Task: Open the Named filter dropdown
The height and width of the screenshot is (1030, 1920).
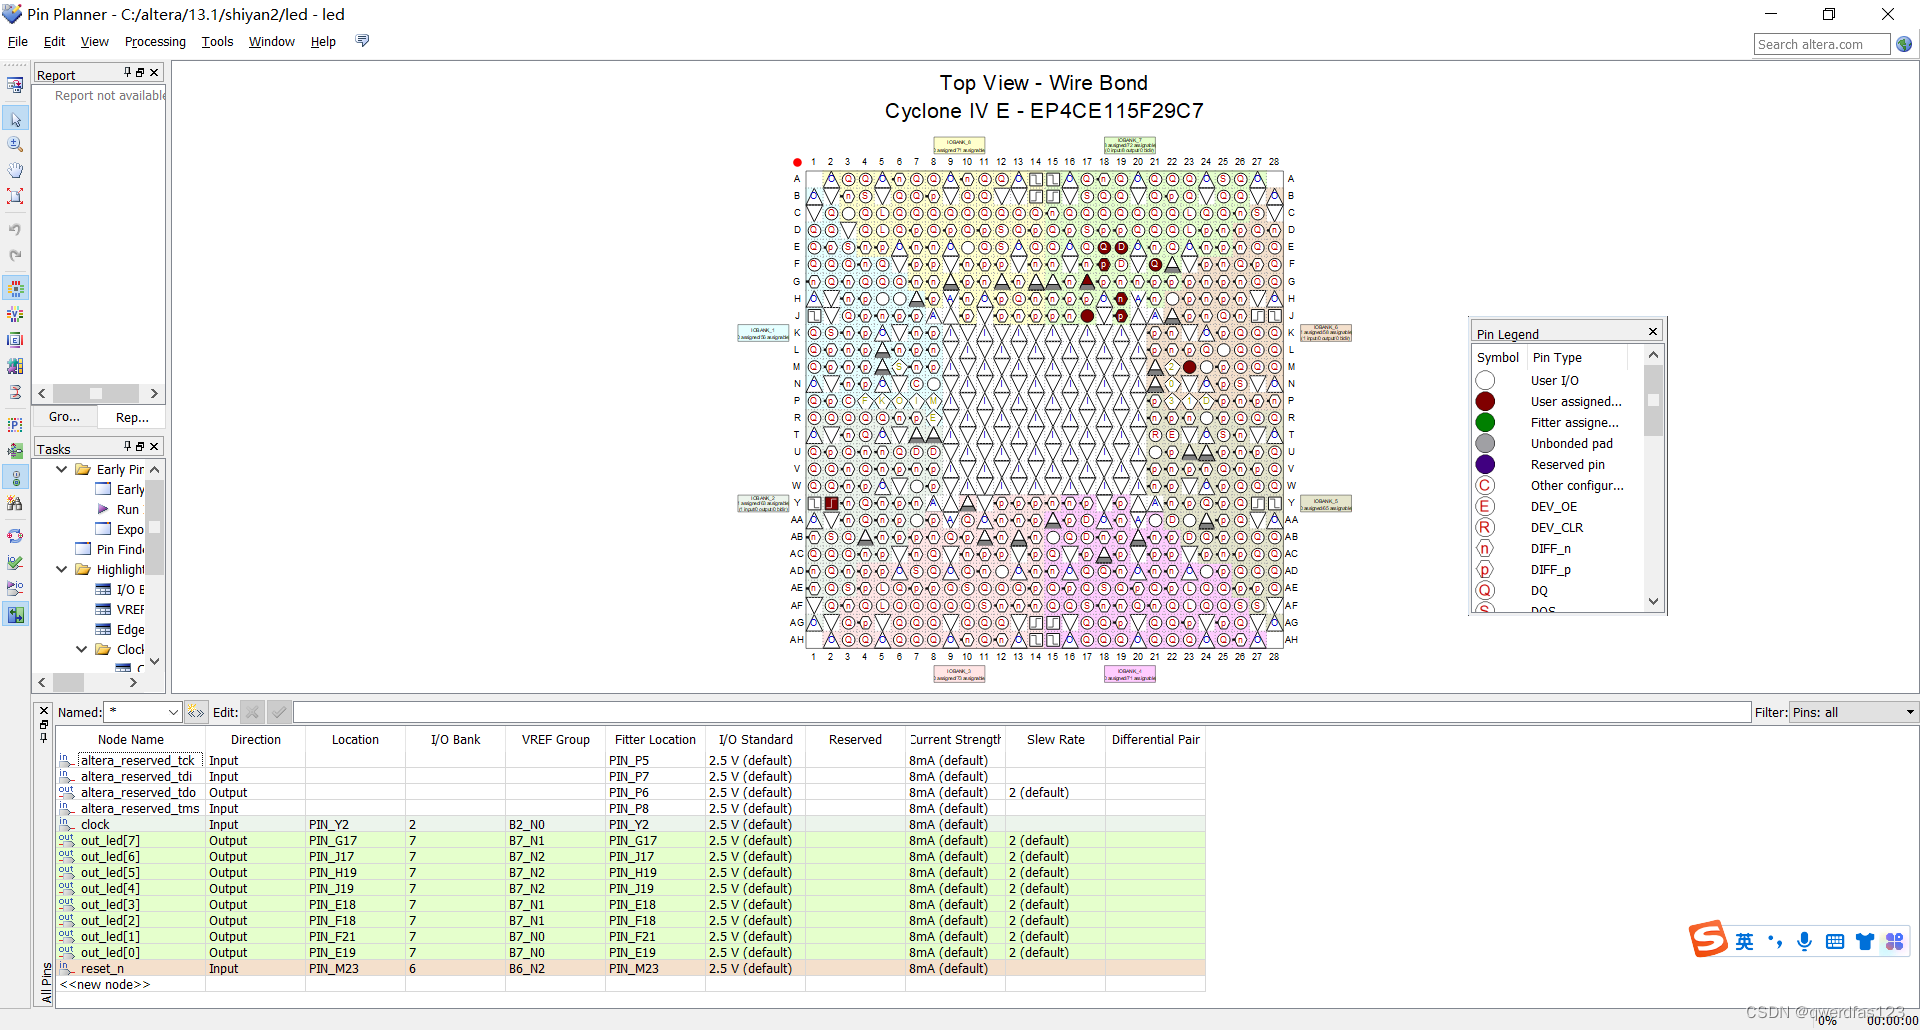Action: pos(173,712)
